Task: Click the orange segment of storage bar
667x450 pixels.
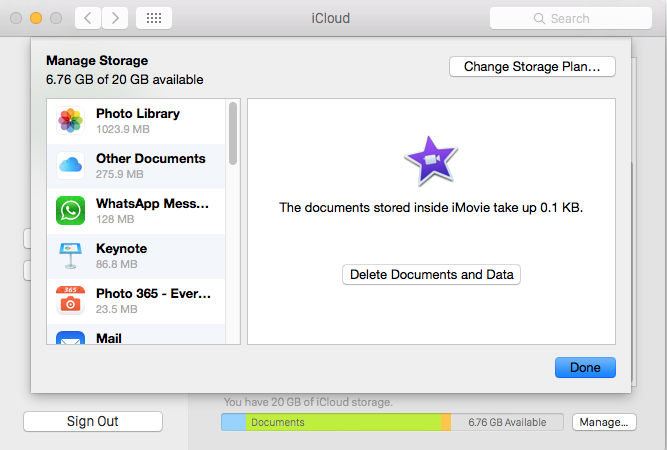Action: click(x=446, y=422)
